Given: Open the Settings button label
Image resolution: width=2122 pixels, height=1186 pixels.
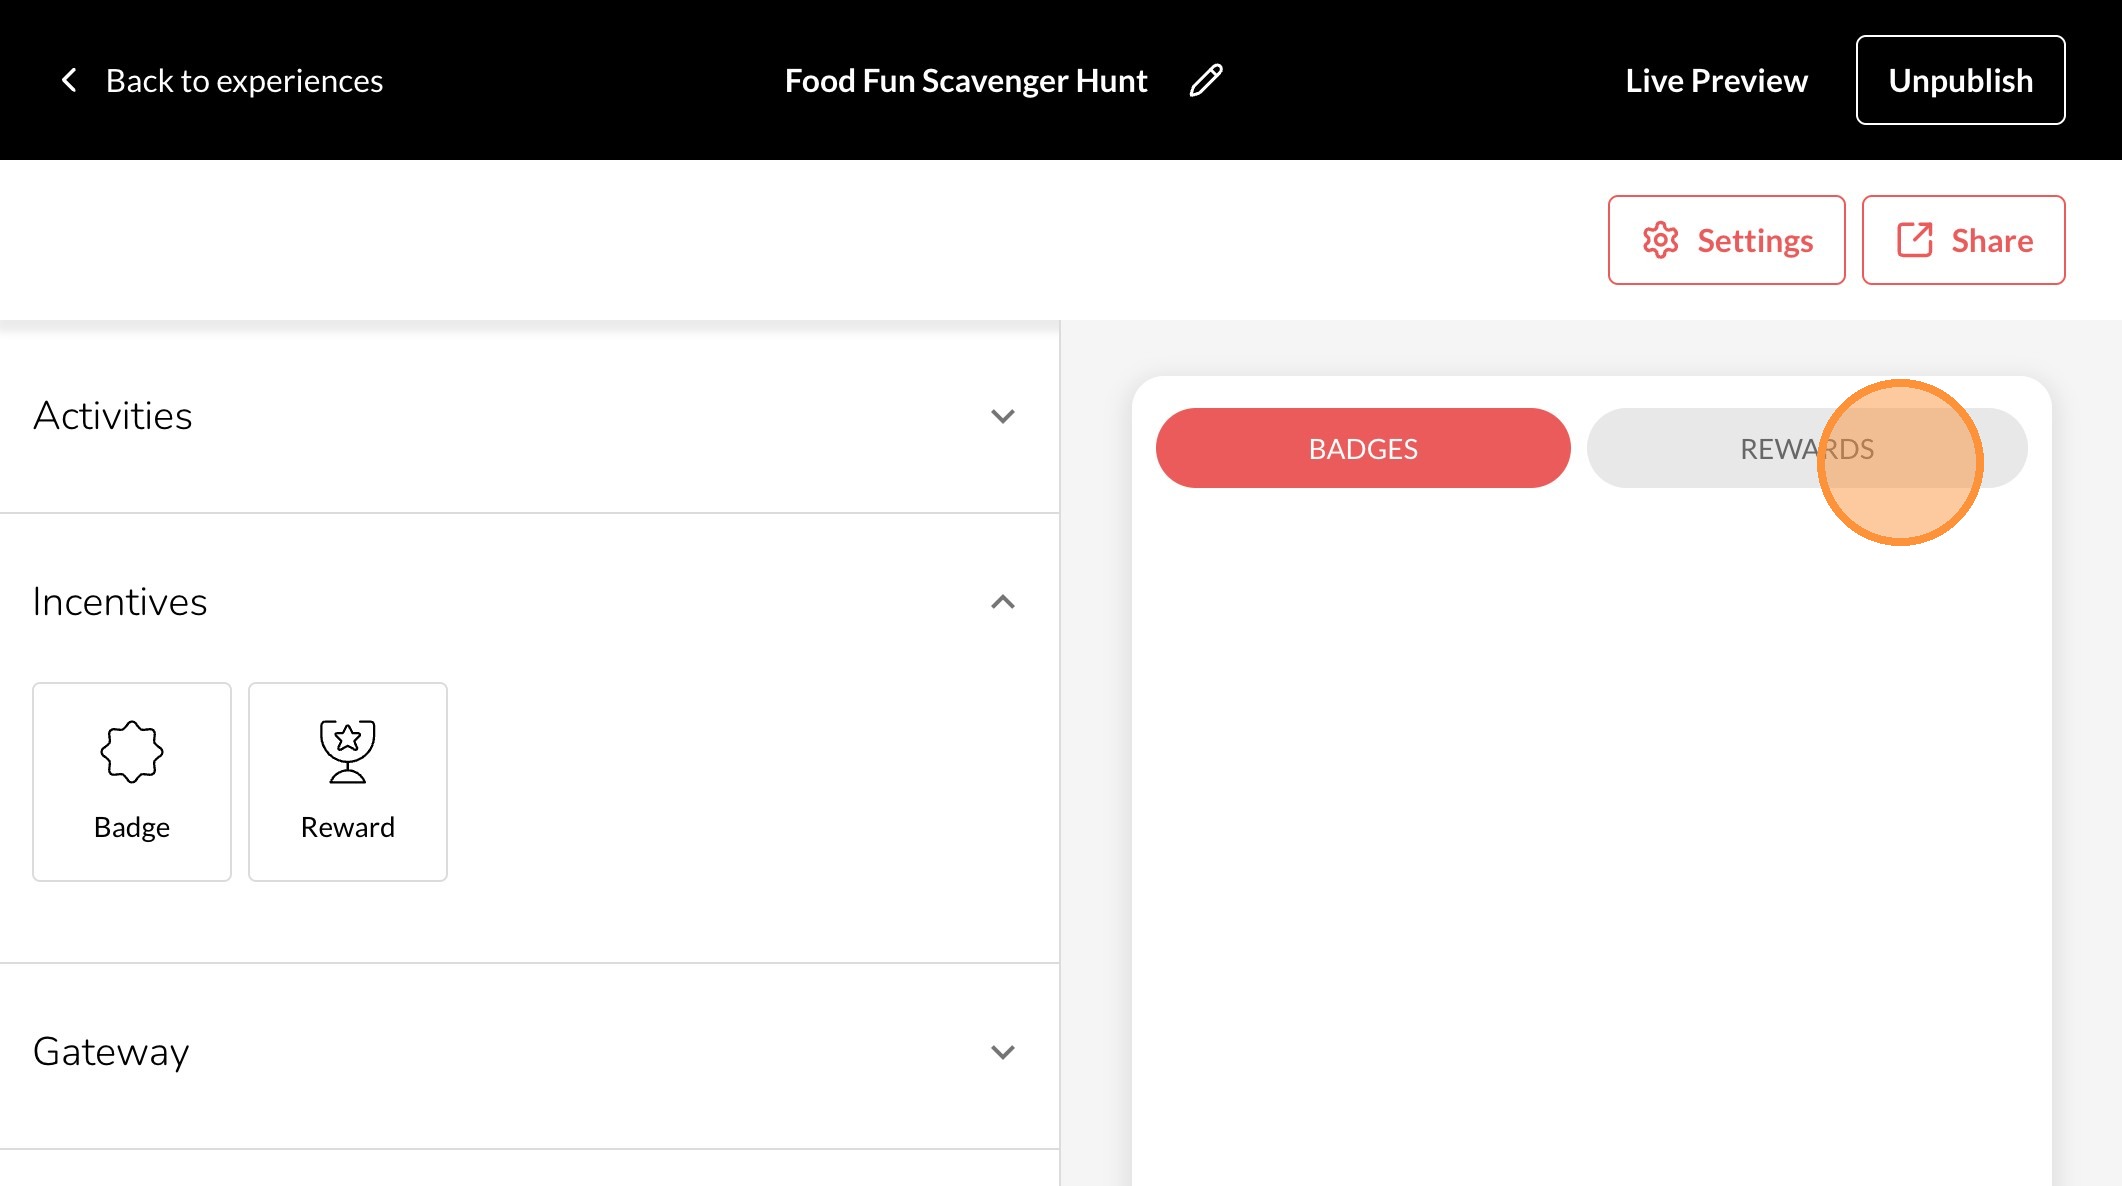Looking at the screenshot, I should coord(1754,241).
